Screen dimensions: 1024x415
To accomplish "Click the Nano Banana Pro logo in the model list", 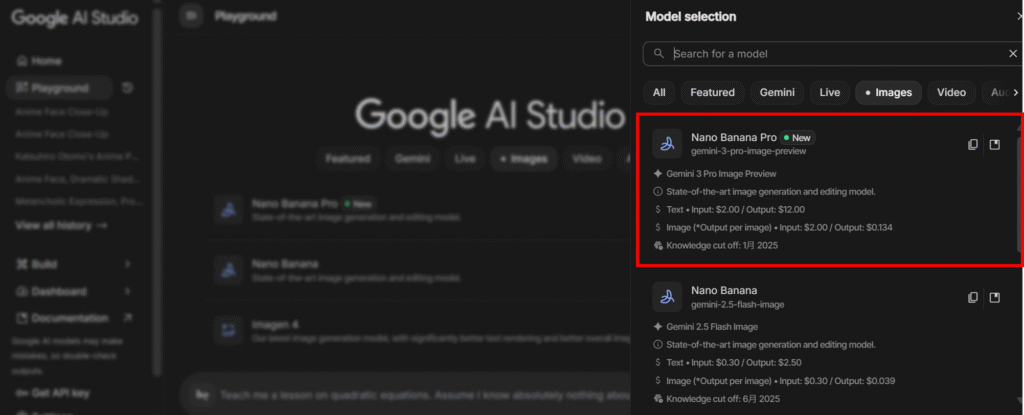I will [x=667, y=144].
